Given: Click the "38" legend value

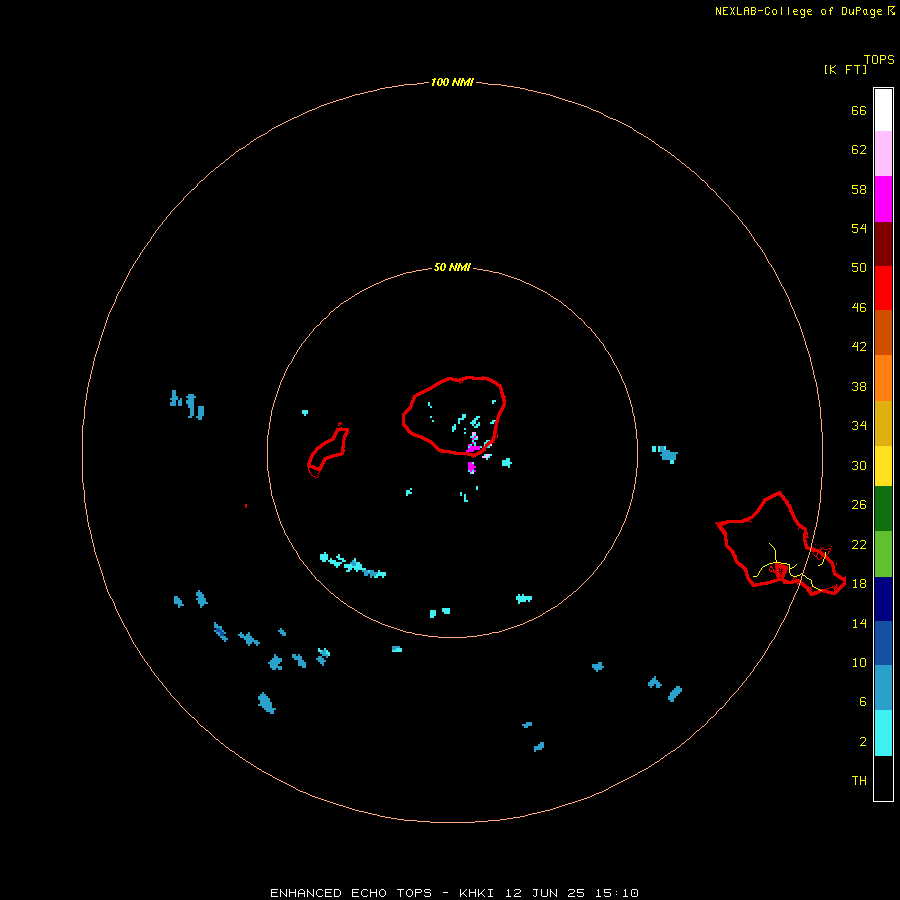Looking at the screenshot, I should point(859,386).
